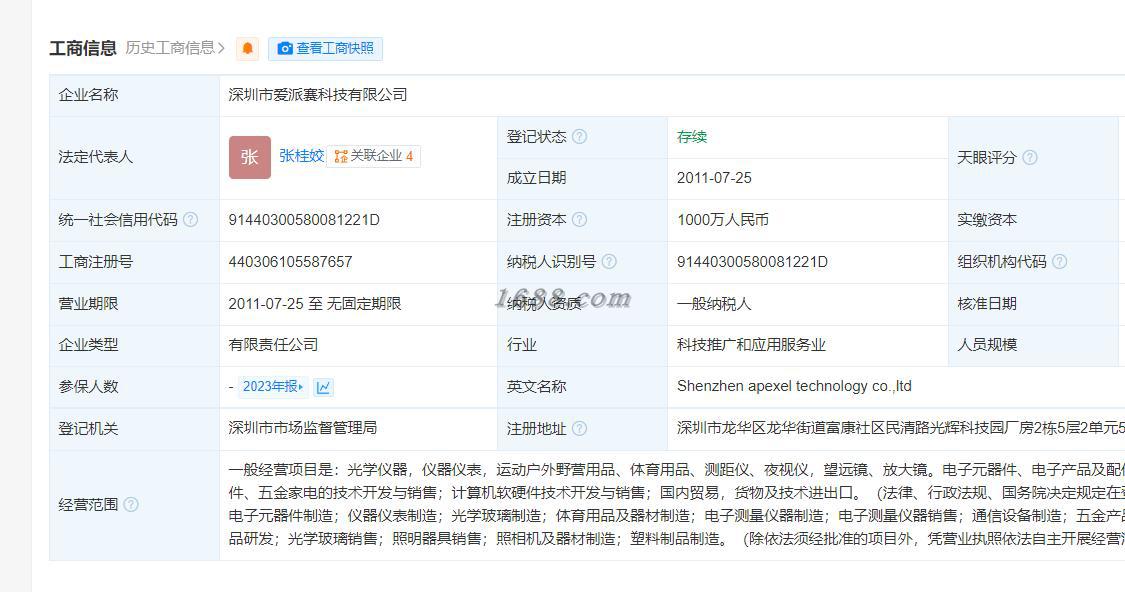Click the 法定代表人 label cell
The width and height of the screenshot is (1125, 592).
[x=135, y=158]
